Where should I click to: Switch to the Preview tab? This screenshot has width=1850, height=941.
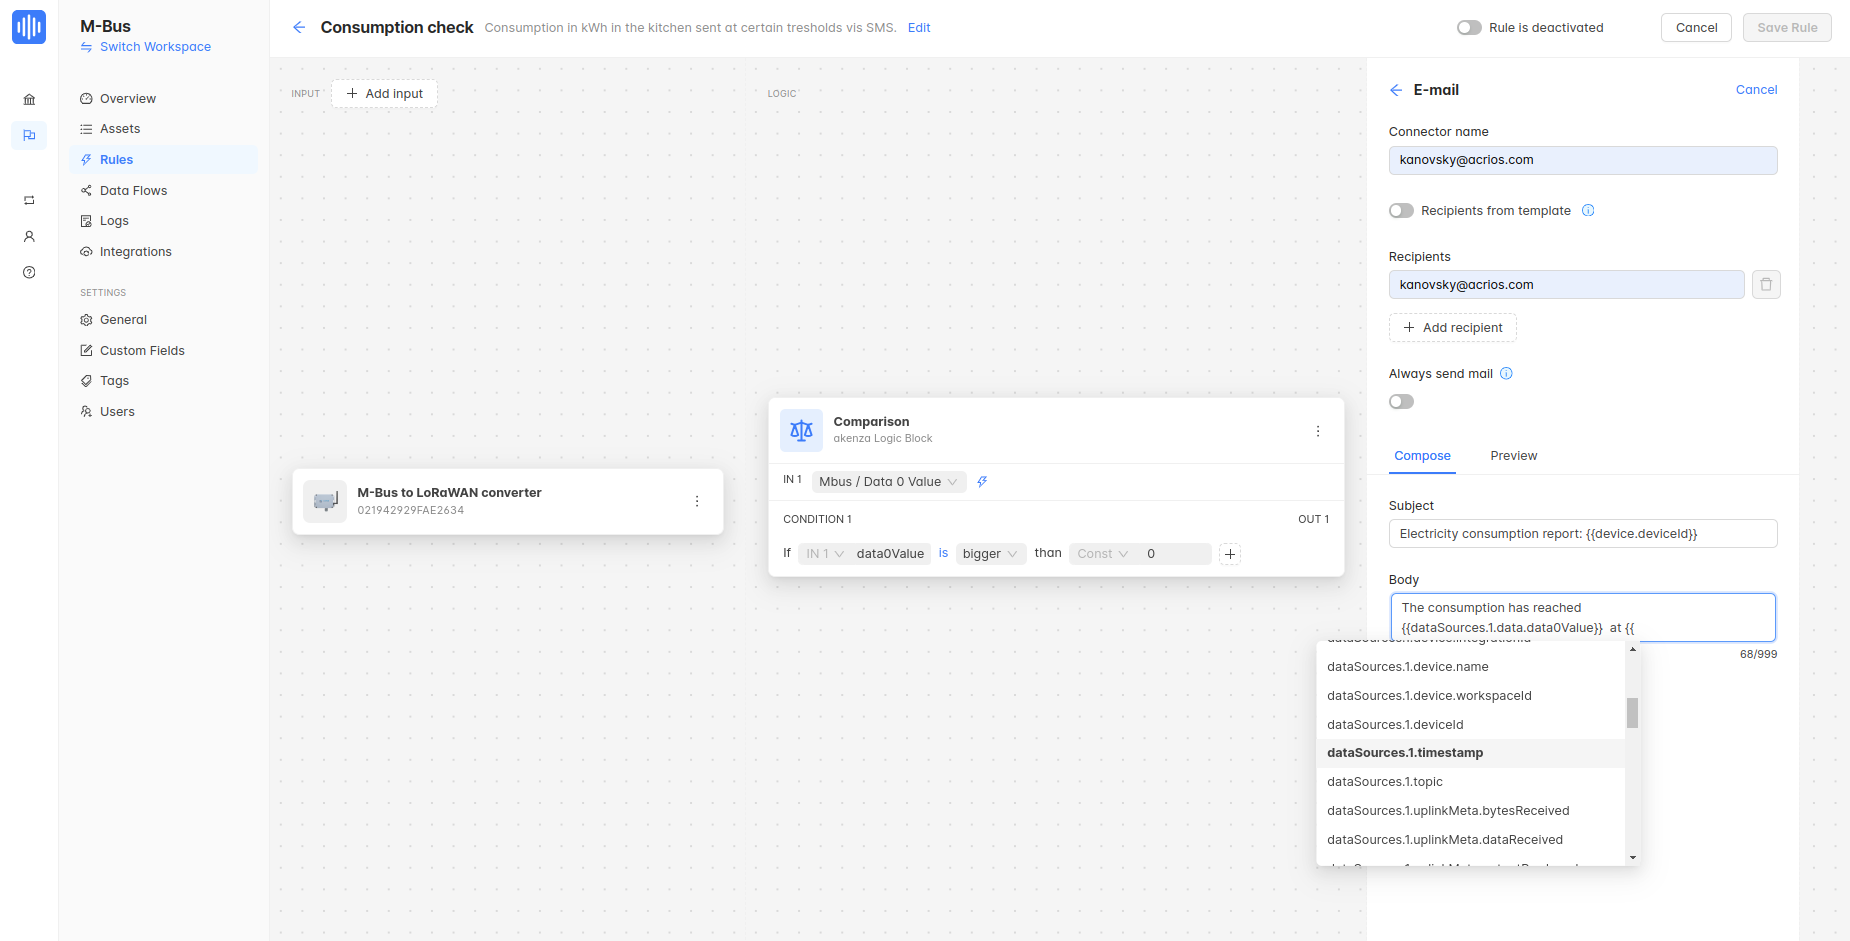(1513, 456)
